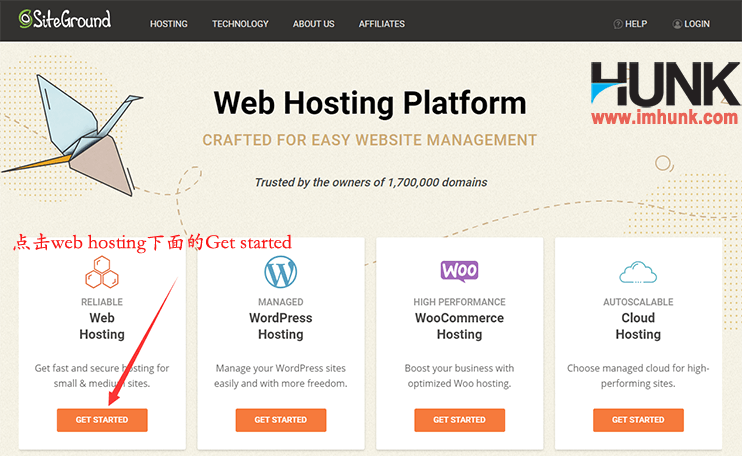Click the Cloud Hosting cloud icon
Image resolution: width=742 pixels, height=456 pixels.
point(638,272)
